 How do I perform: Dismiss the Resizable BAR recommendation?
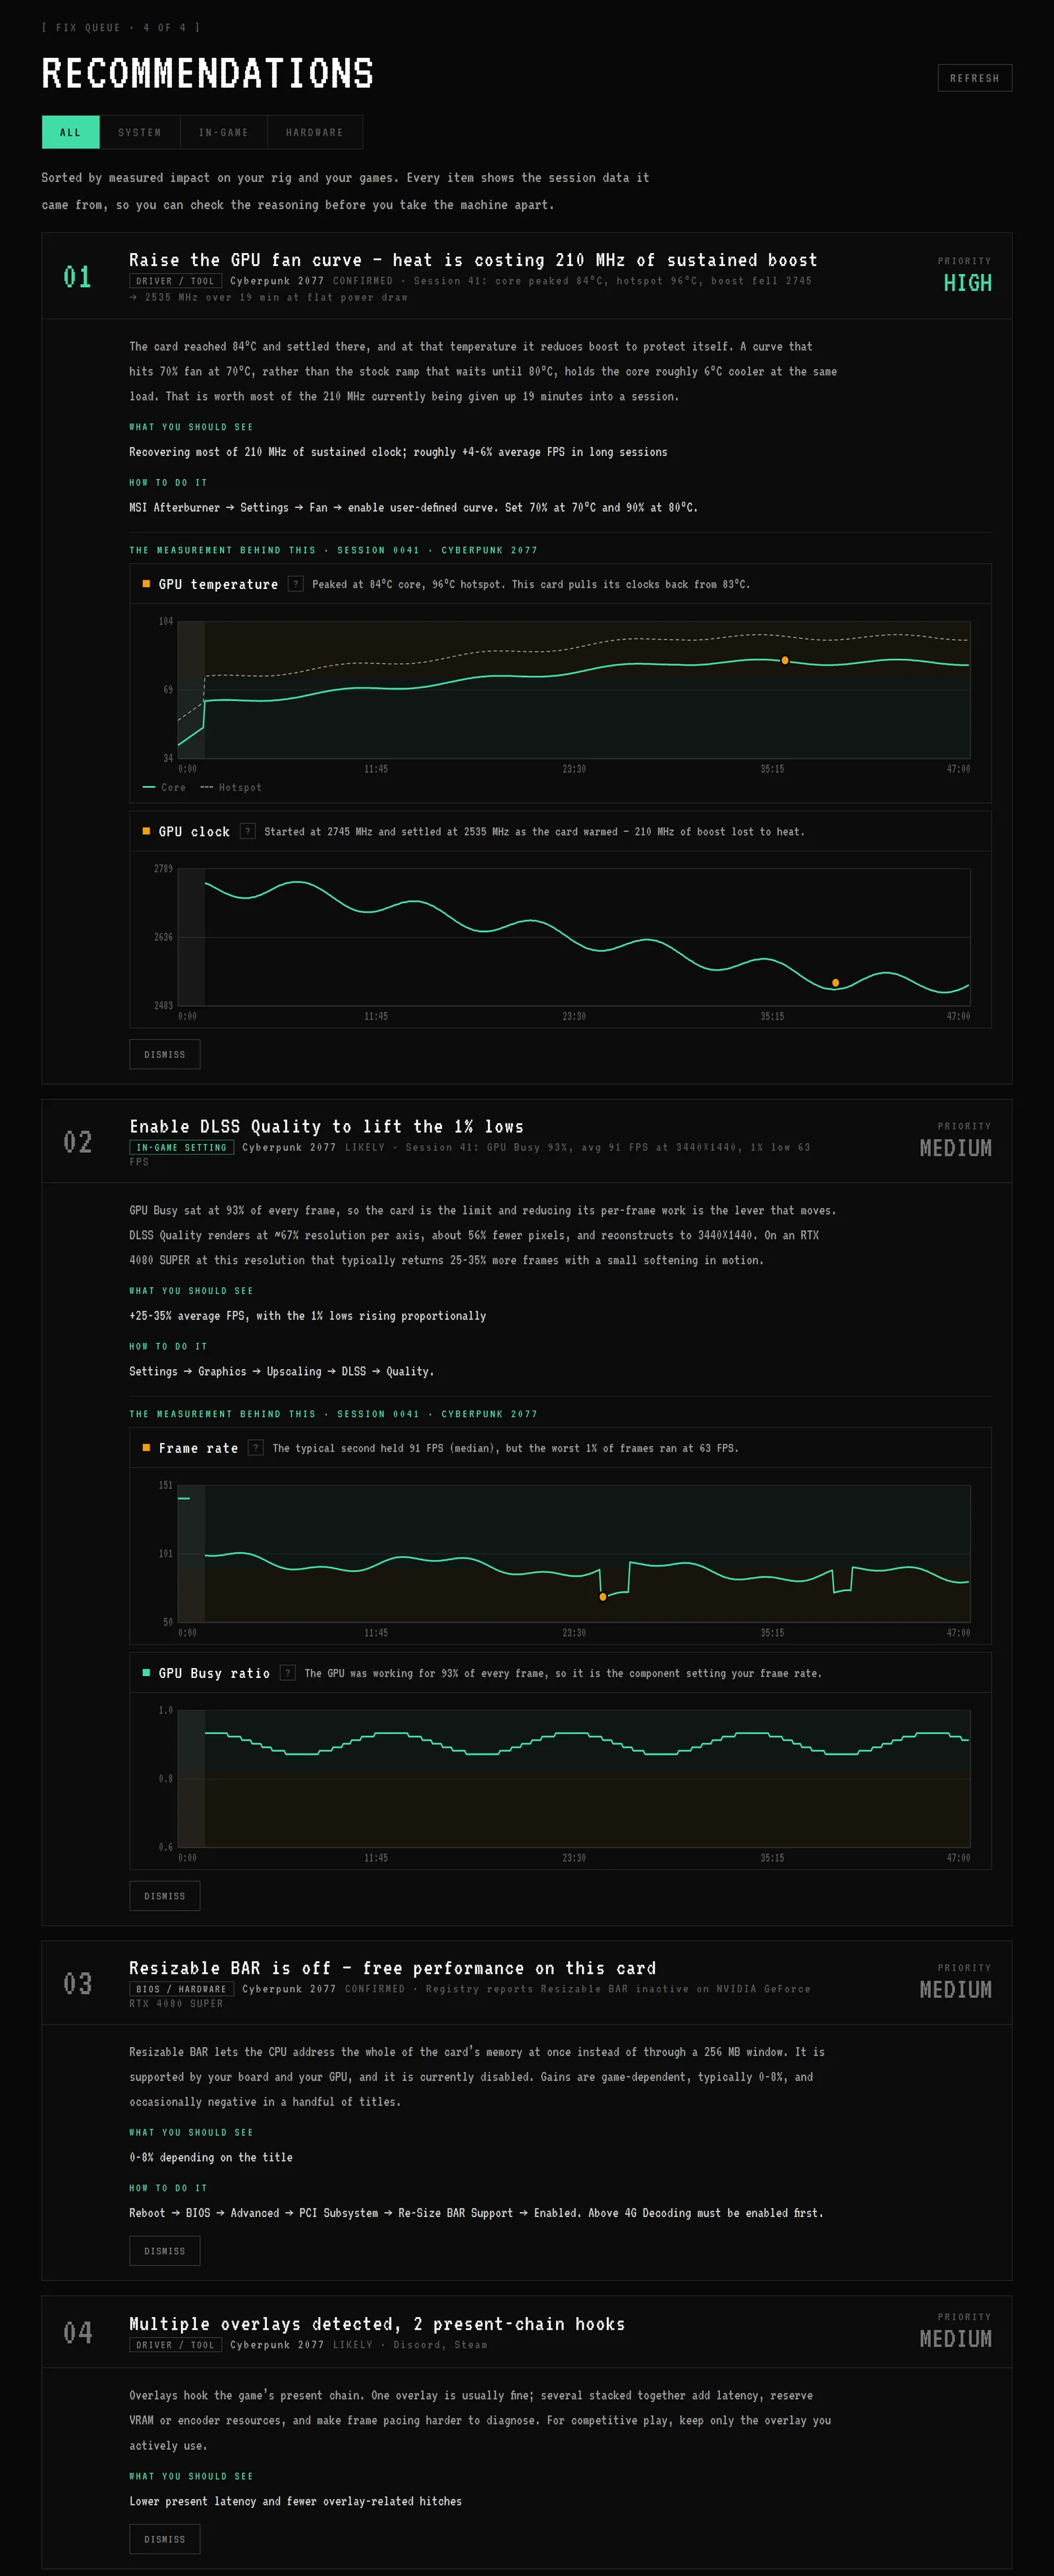tap(165, 2251)
